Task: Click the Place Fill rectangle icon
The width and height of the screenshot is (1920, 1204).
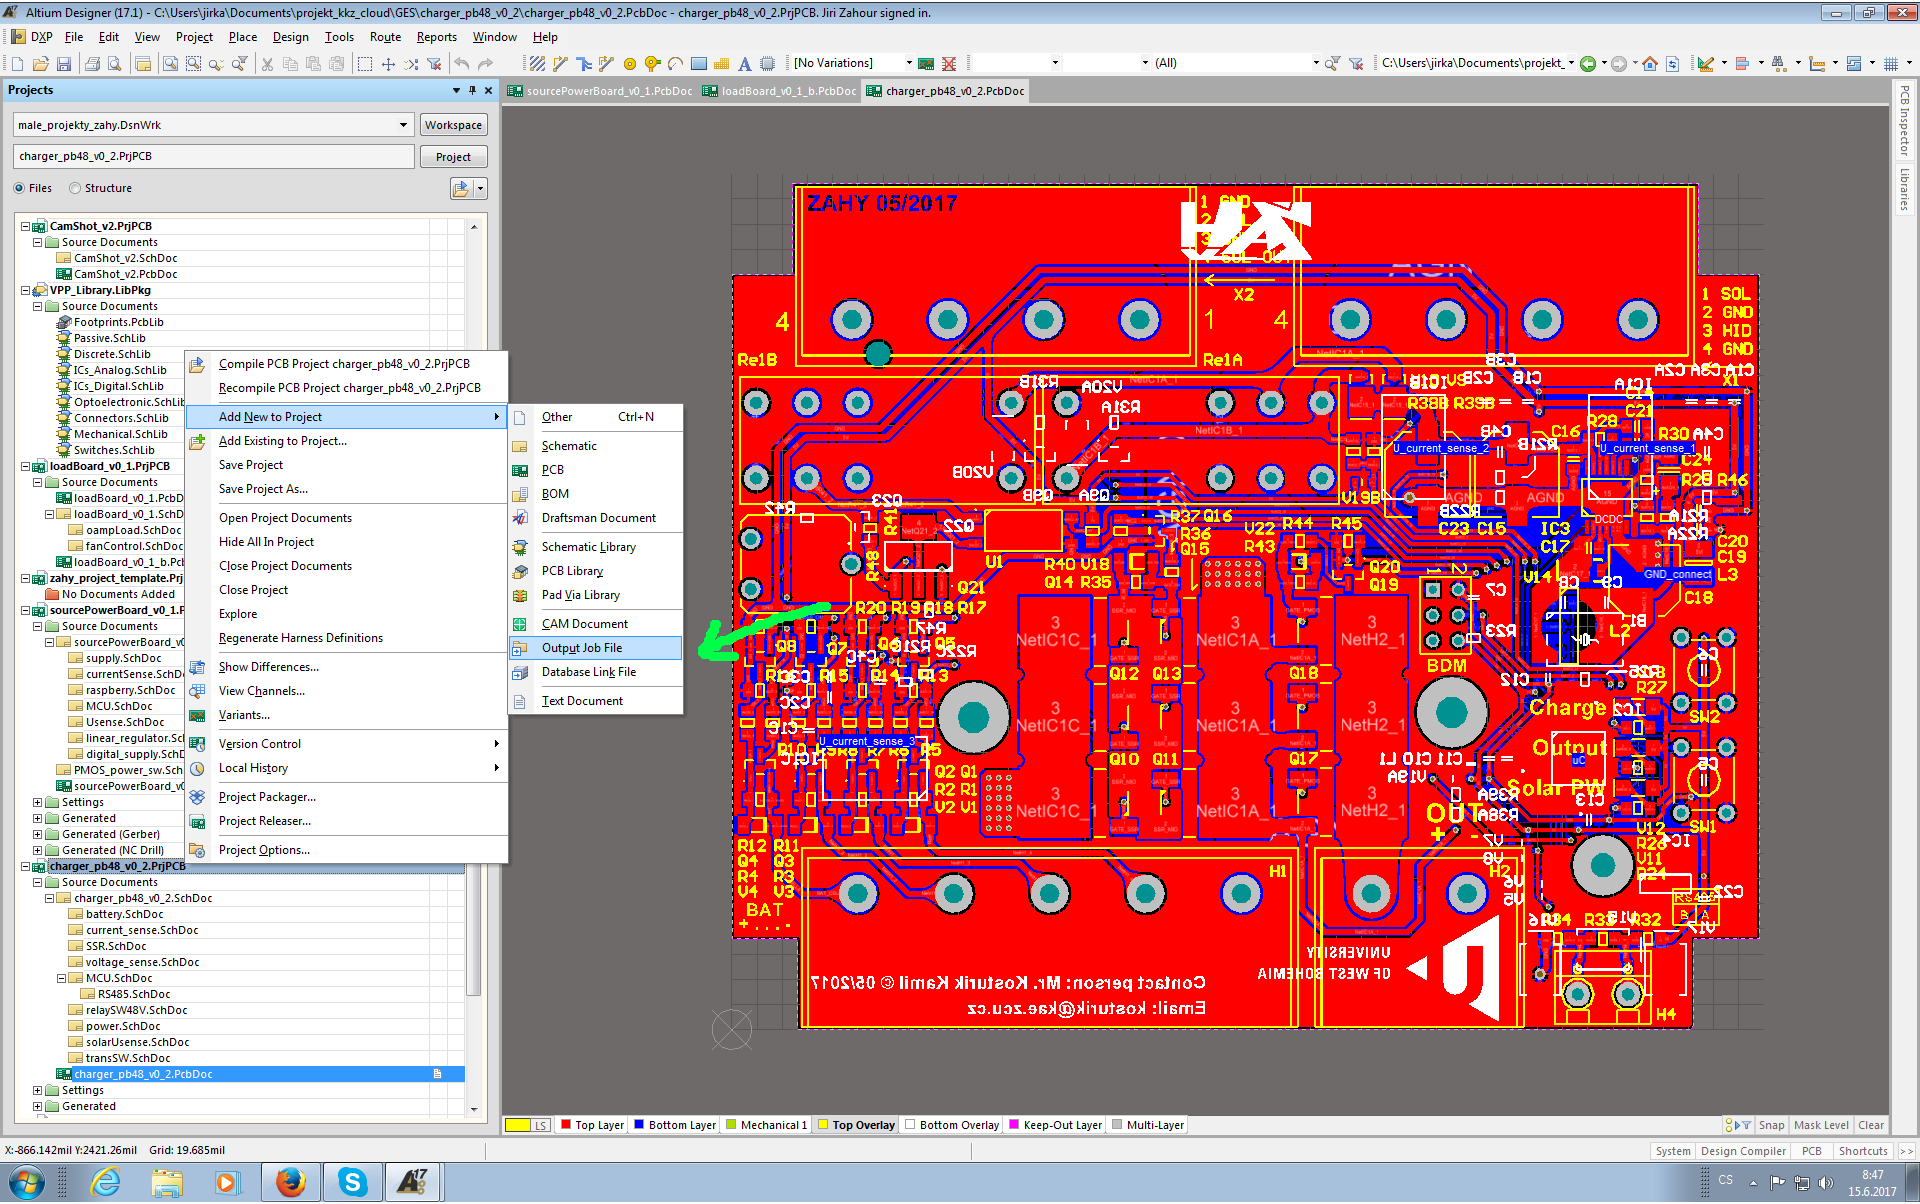Action: pos(699,64)
